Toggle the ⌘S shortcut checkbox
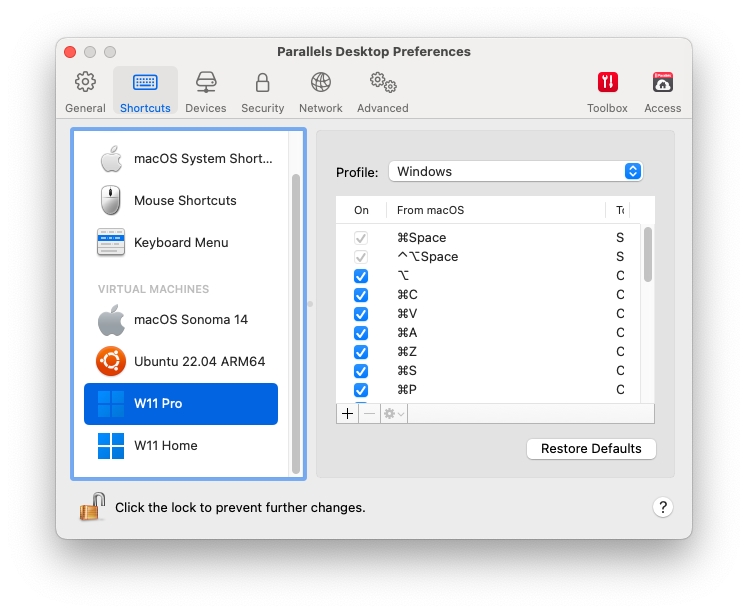 click(361, 371)
